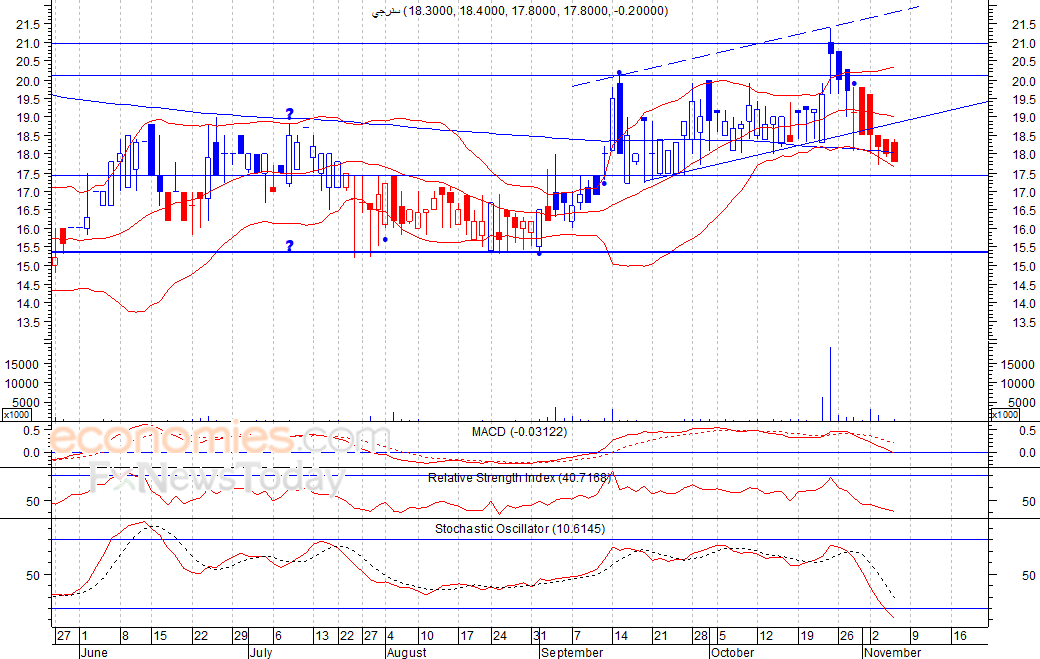The image size is (1040, 659).
Task: Click the date label 9 in November
Action: (915, 636)
